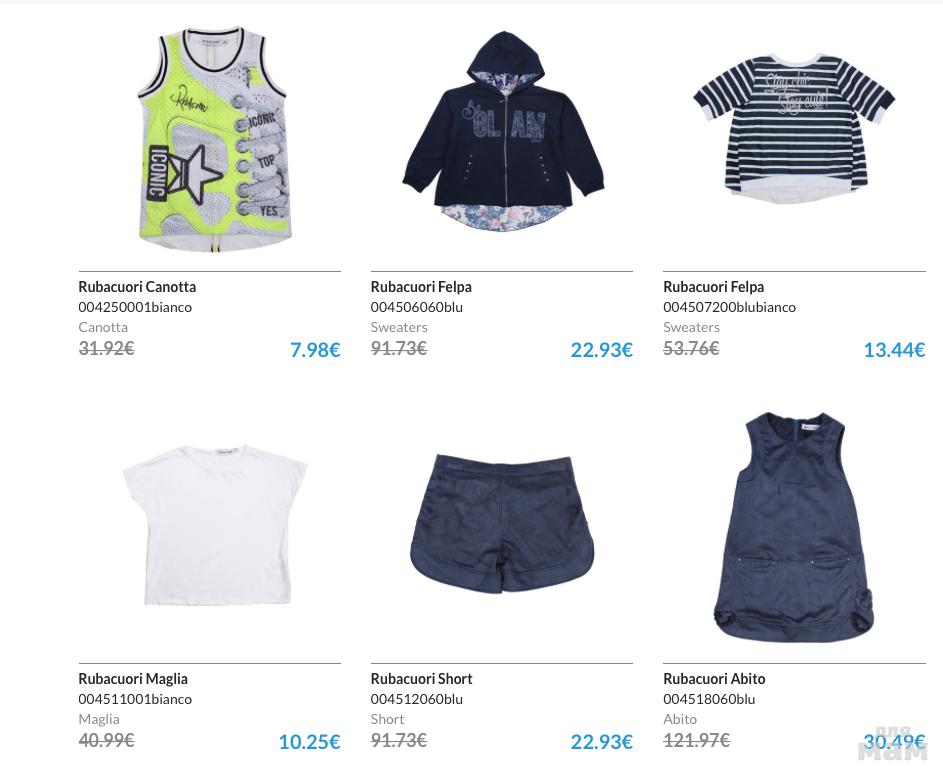This screenshot has width=943, height=775.
Task: Open the white t-shirt product image
Action: pos(215,525)
